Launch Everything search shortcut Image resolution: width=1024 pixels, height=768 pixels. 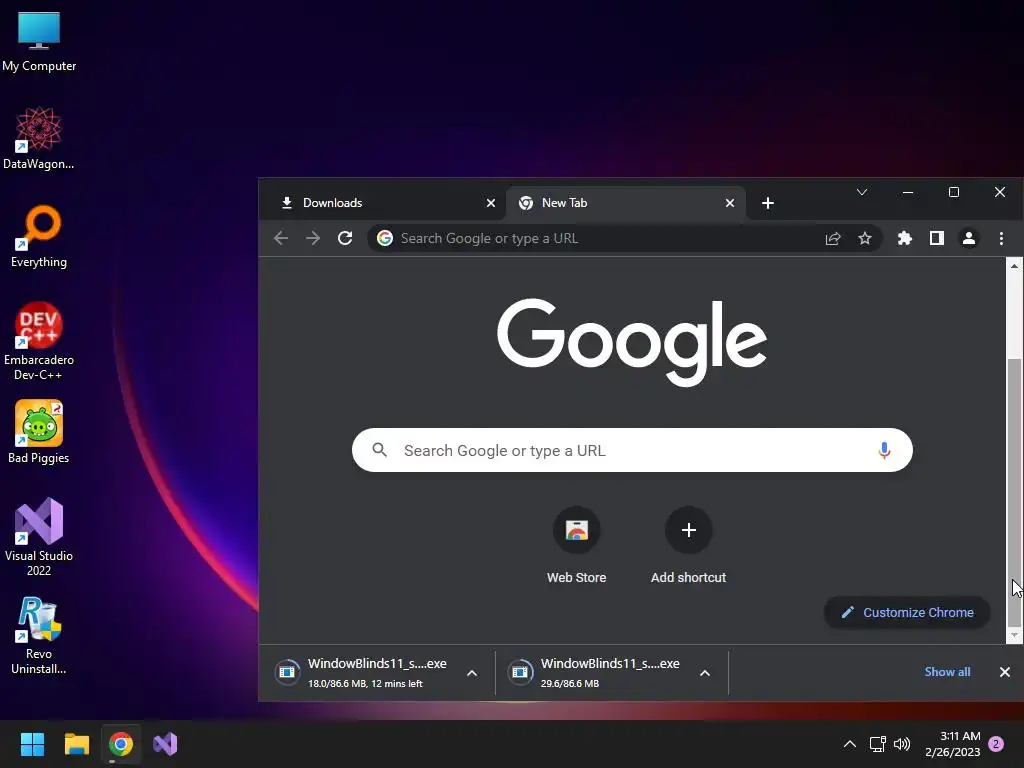coord(39,236)
